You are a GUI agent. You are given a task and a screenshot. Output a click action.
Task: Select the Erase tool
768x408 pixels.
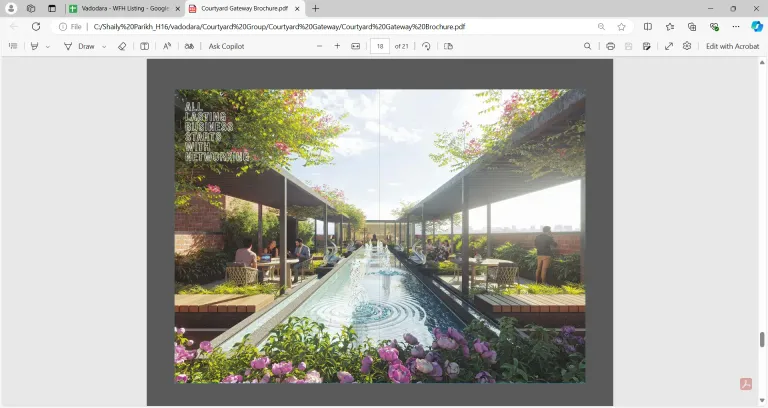pos(122,46)
